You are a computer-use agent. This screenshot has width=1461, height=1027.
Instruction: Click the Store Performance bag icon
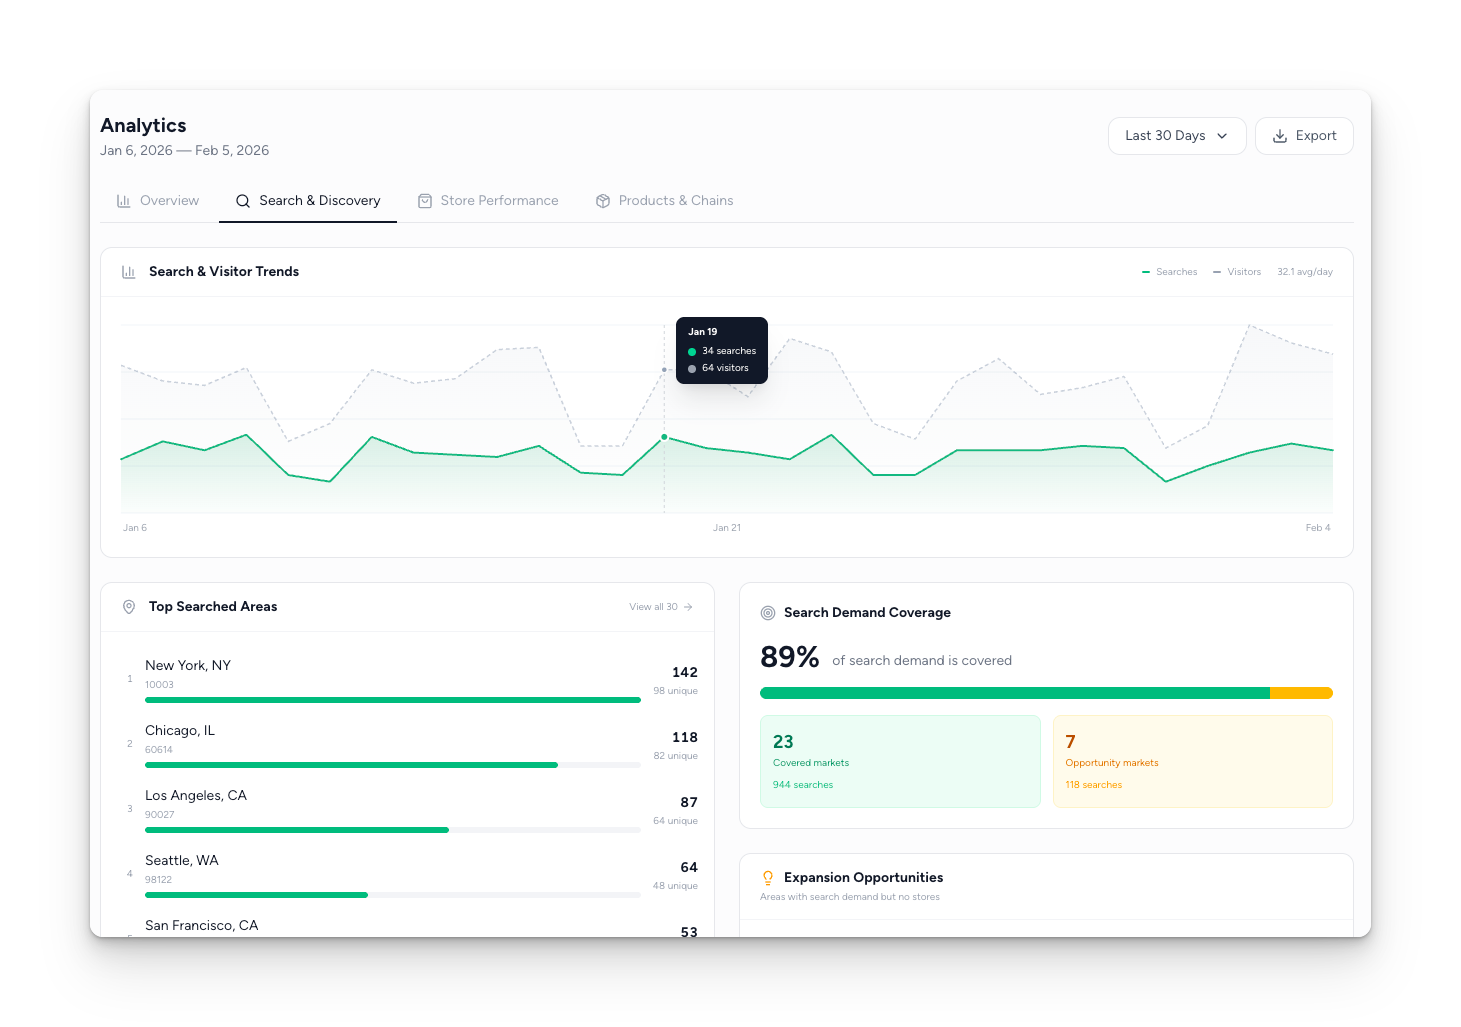425,201
